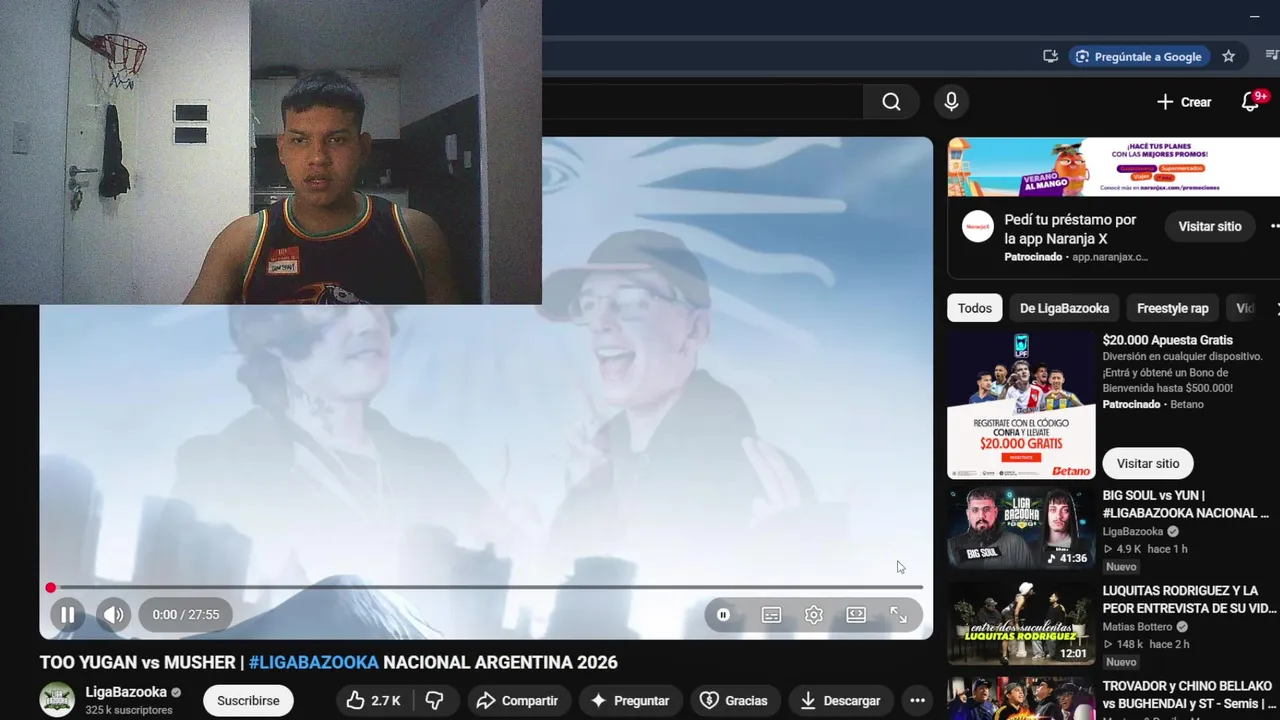
Task: Click the app.naranjax.c... sponsored URL text
Action: pos(1110,257)
